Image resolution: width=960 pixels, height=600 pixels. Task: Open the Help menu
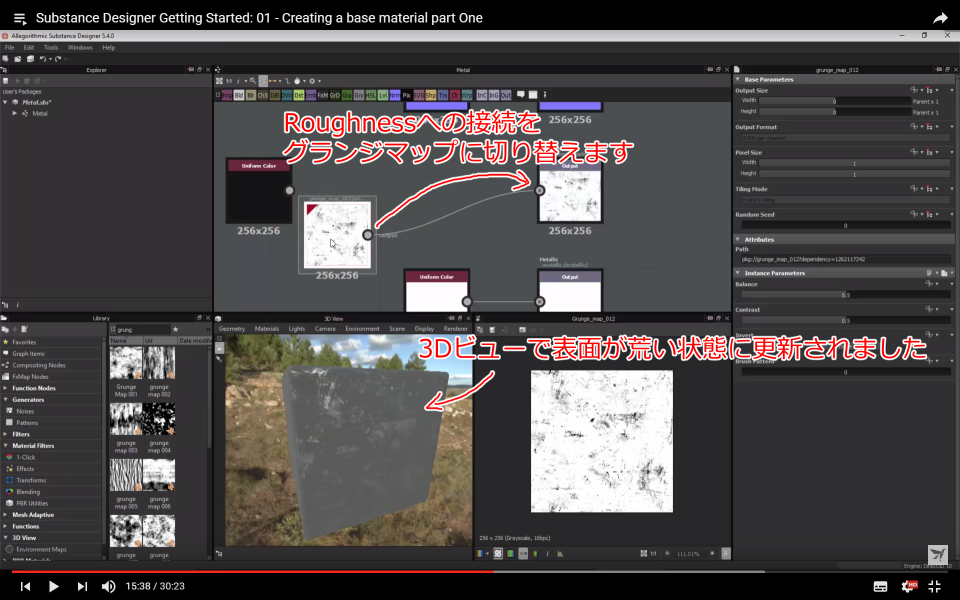coord(108,47)
